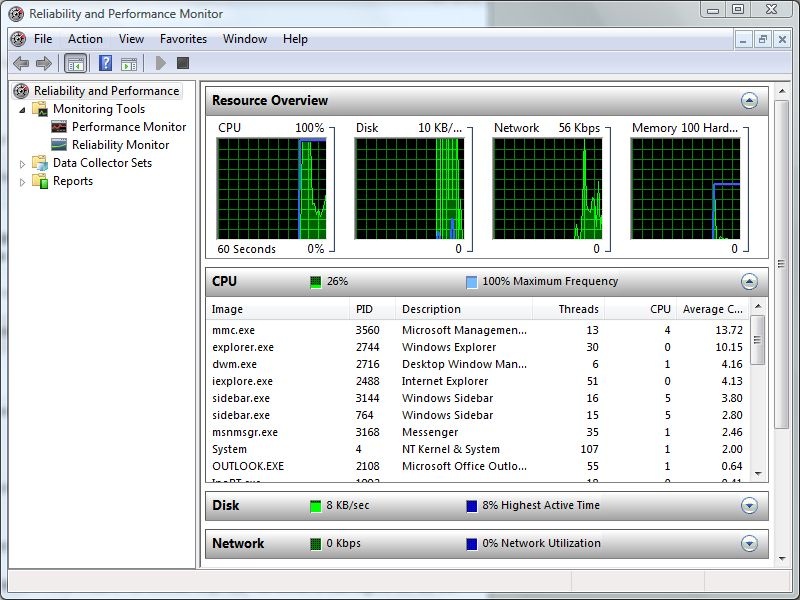
Task: Click blue Maximum Frequency legend swatch
Action: [x=472, y=282]
